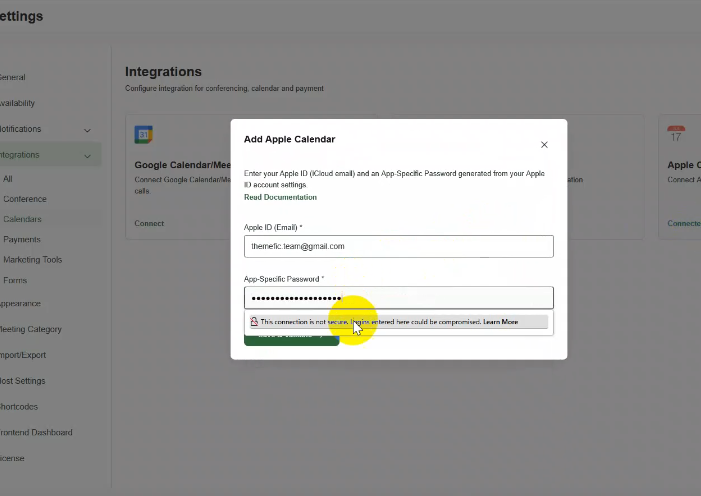Viewport: 701px width, 496px height.
Task: Connect the Google Calendar/Meet integration
Action: click(x=149, y=223)
